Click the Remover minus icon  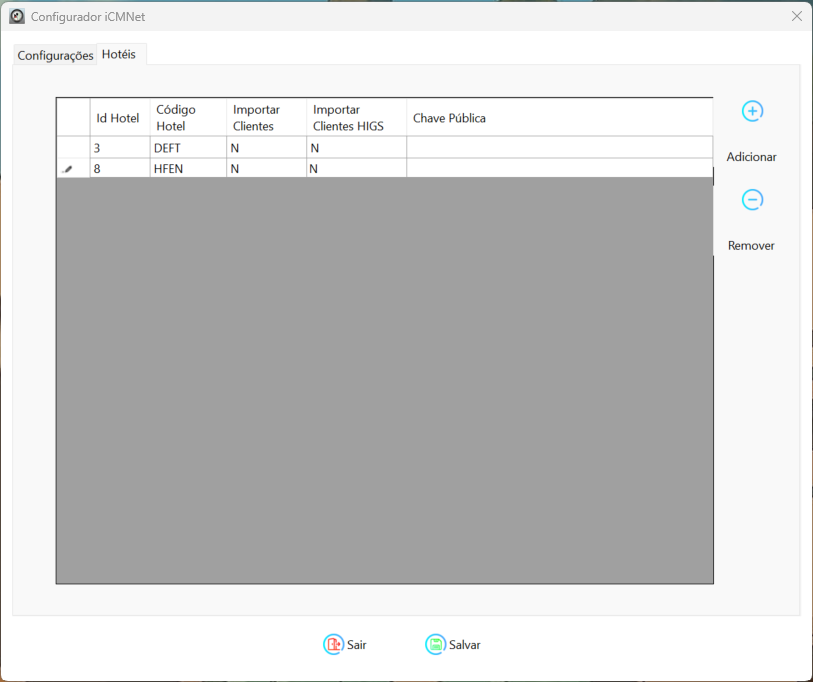[752, 200]
